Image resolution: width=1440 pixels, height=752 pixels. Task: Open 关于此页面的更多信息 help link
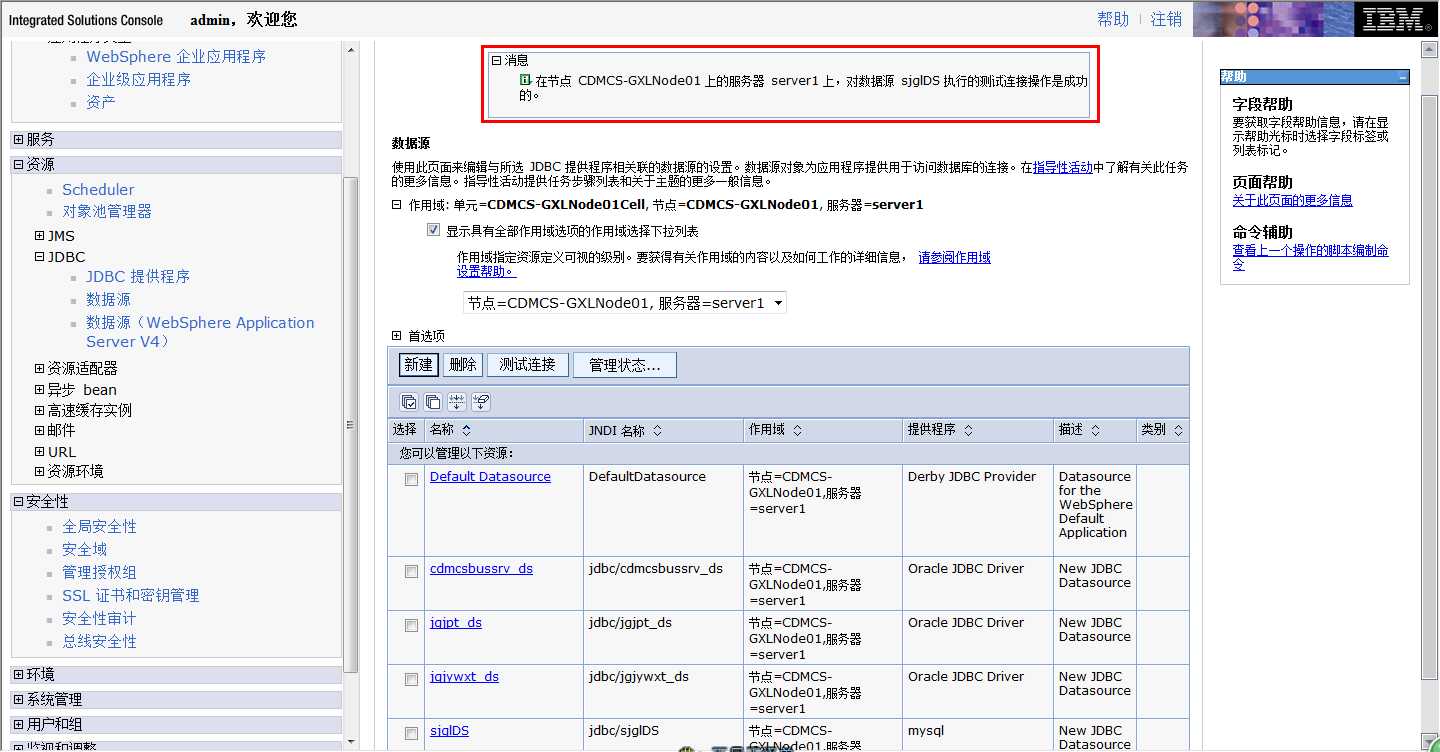pos(1292,201)
